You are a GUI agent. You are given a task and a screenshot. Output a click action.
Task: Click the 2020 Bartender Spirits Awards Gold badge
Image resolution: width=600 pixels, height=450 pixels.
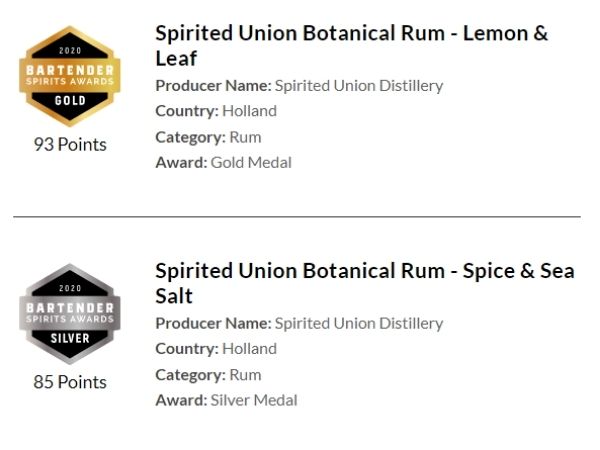point(70,76)
